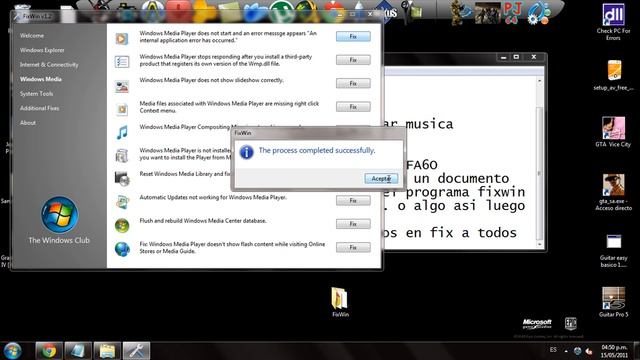Click 'Automatic Updates not working' row text

coord(213,198)
